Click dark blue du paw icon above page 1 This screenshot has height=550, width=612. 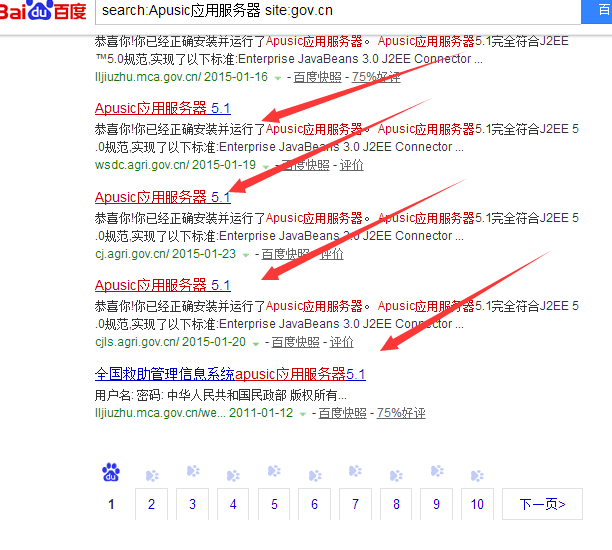(111, 472)
